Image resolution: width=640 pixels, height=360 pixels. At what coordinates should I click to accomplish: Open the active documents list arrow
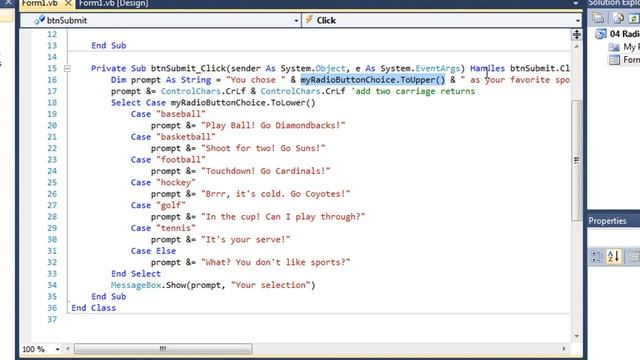[x=576, y=3]
